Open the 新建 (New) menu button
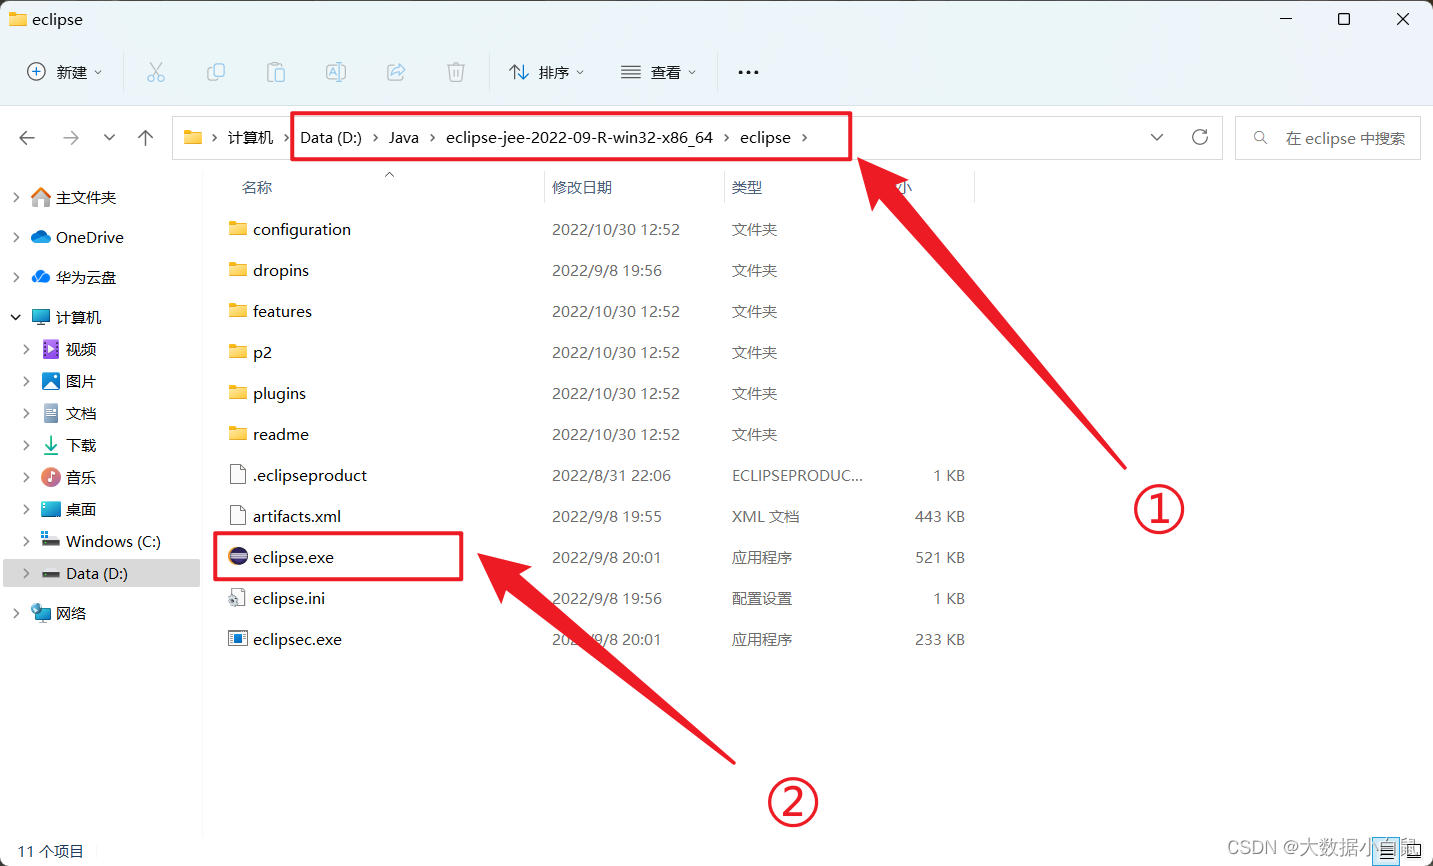The width and height of the screenshot is (1433, 866). 64,72
